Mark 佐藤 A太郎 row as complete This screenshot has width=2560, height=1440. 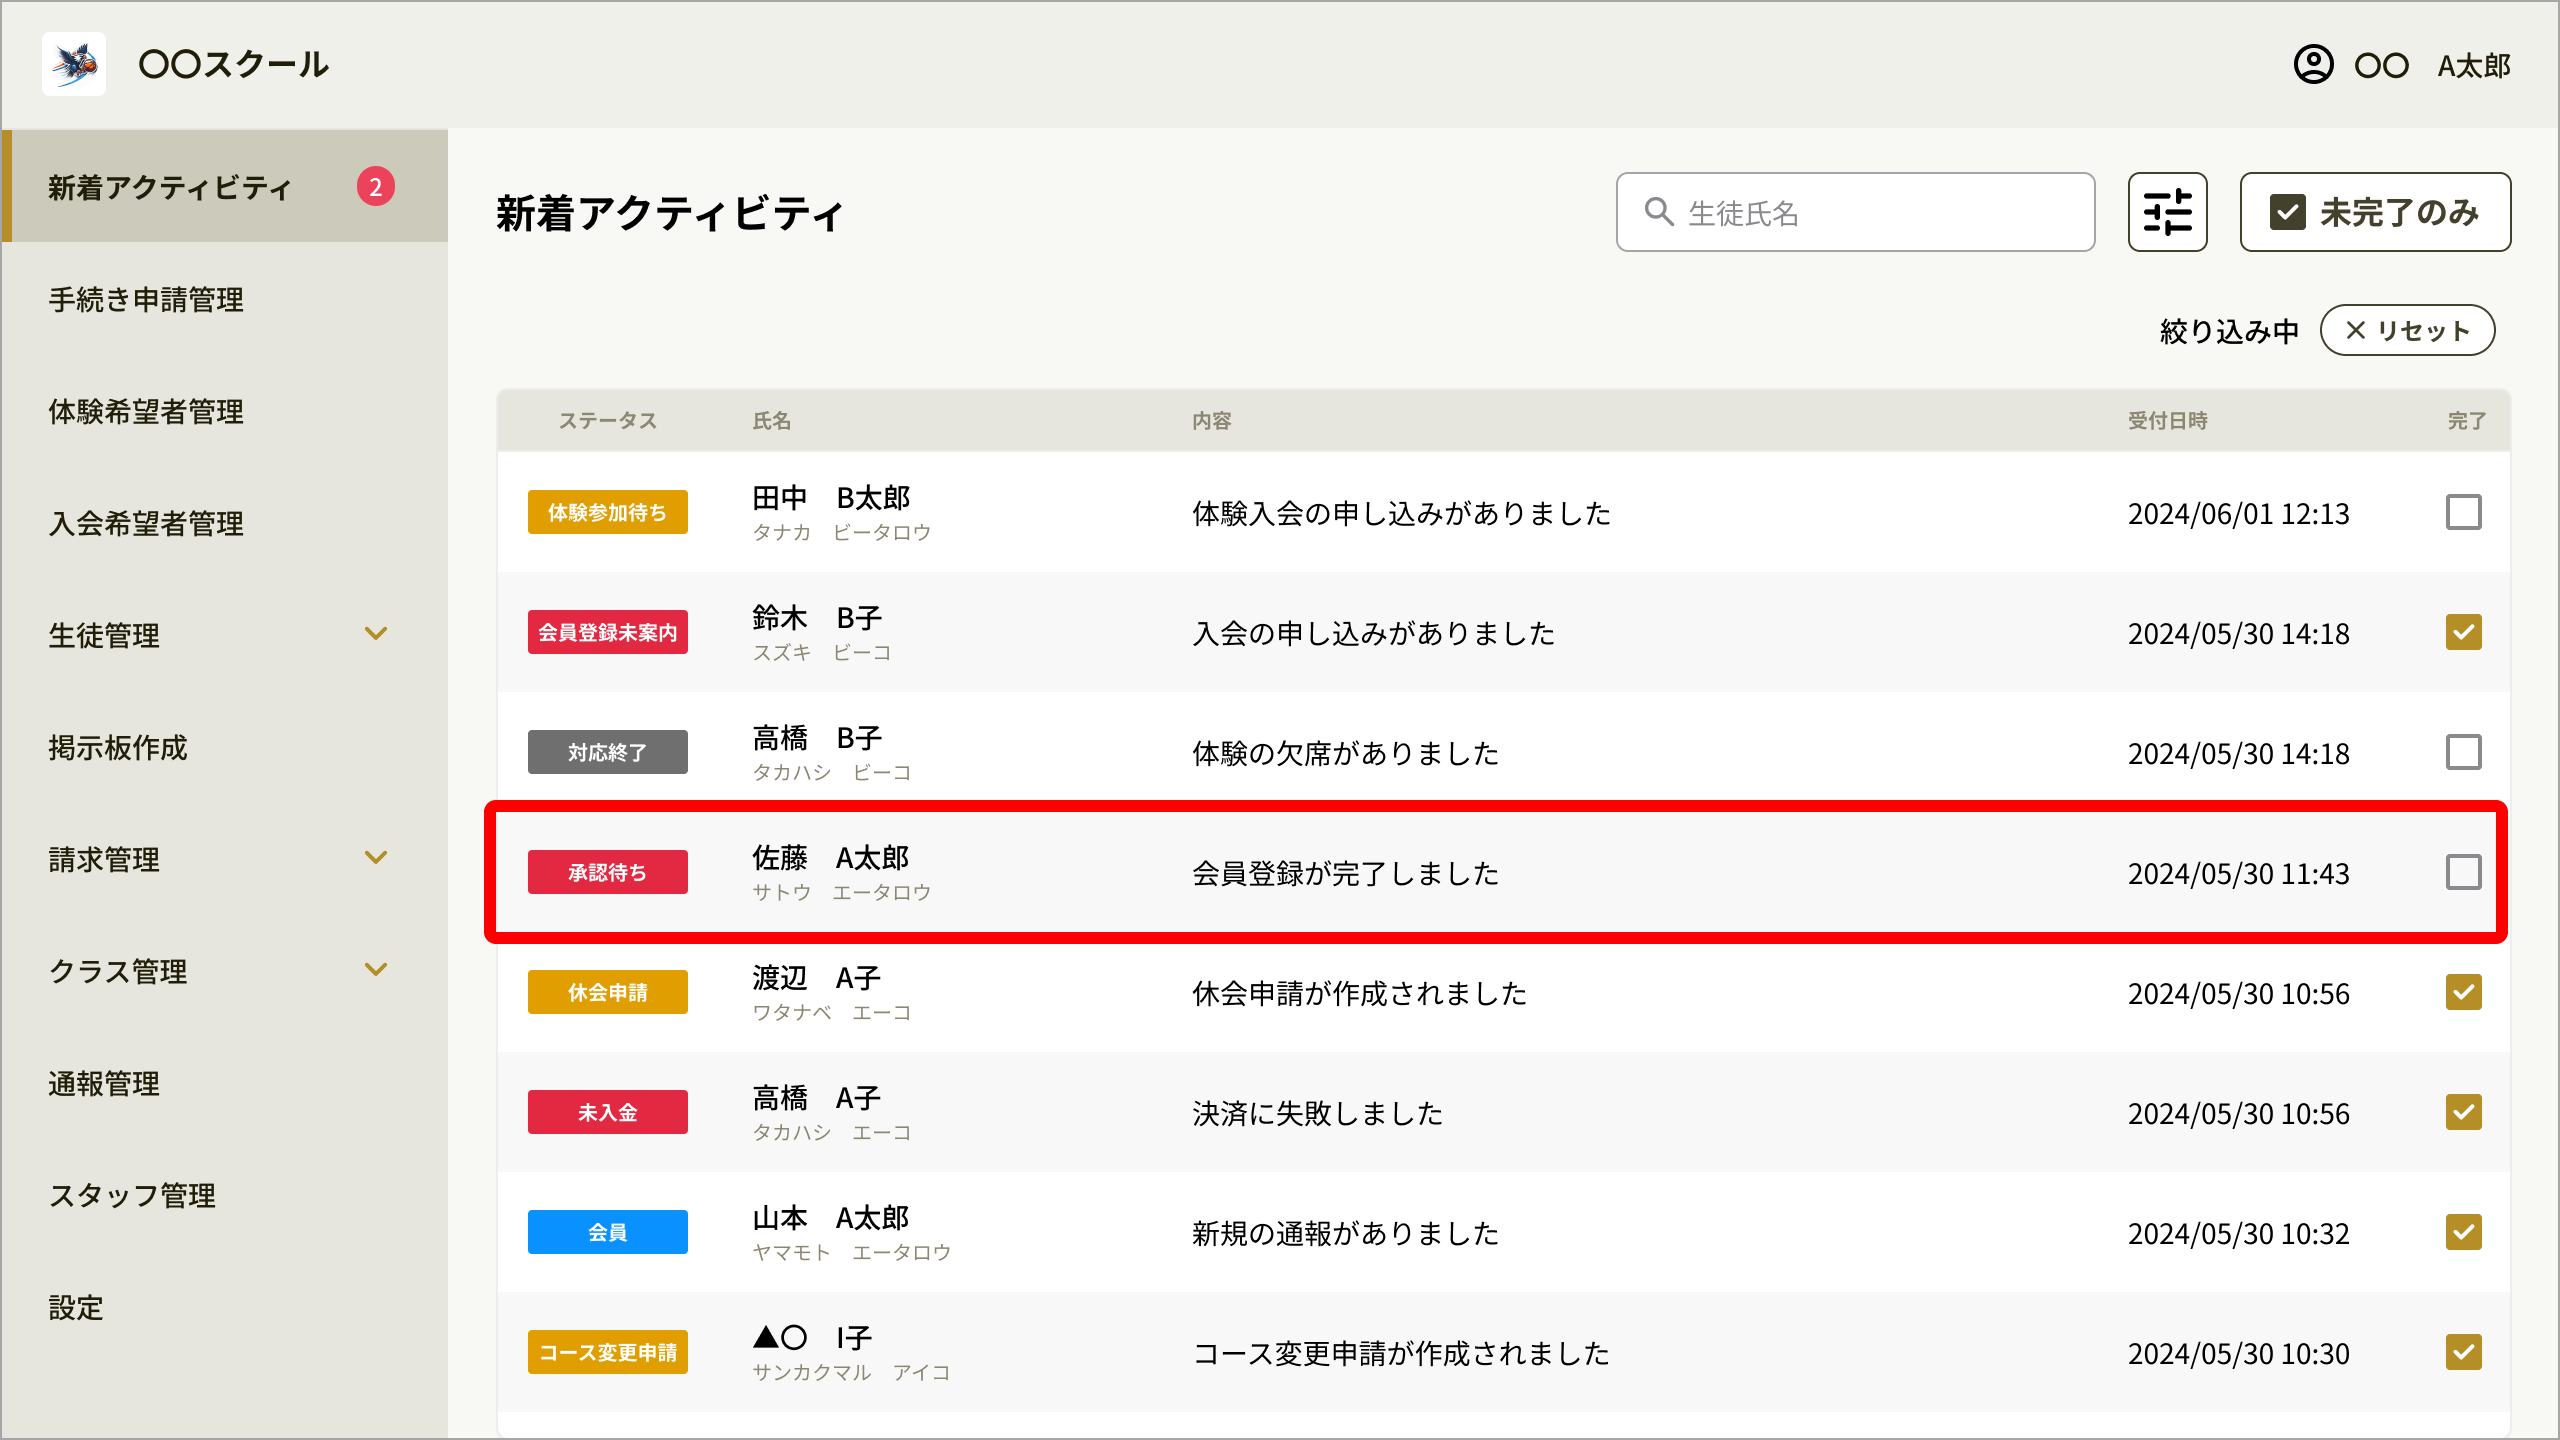pyautogui.click(x=2464, y=872)
